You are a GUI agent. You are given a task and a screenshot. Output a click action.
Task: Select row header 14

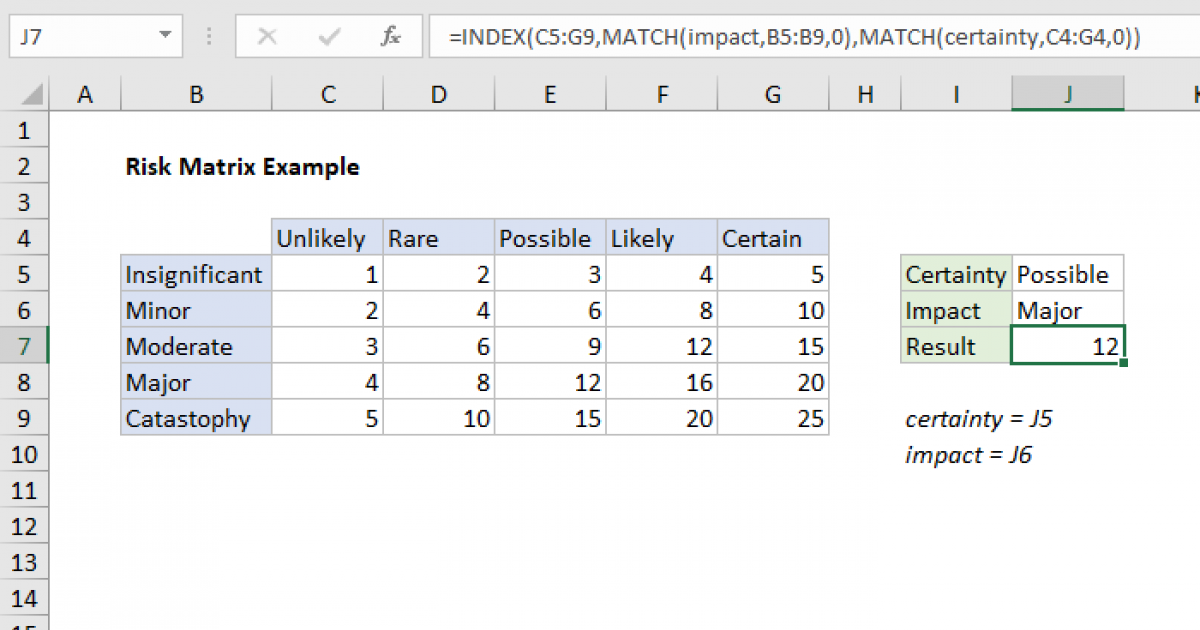click(24, 599)
